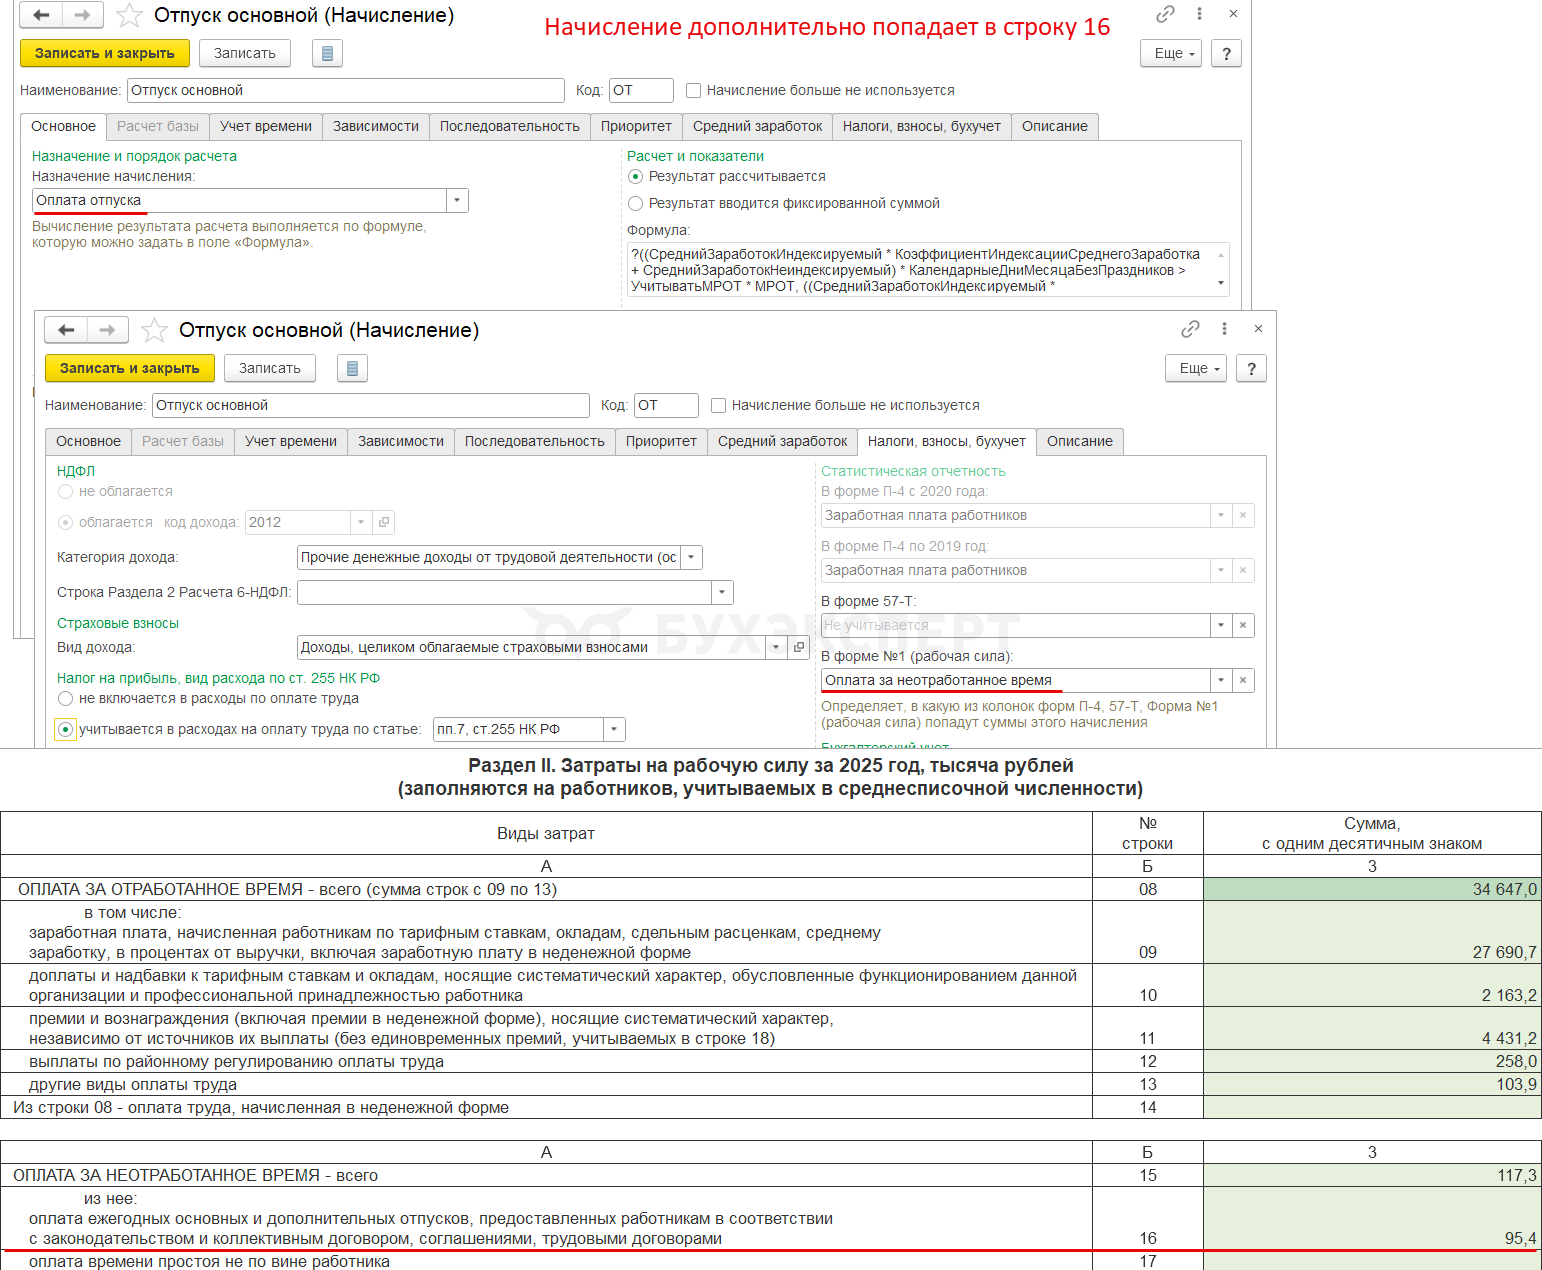Click the forward arrow in the lower window
The width and height of the screenshot is (1542, 1270).
click(107, 330)
